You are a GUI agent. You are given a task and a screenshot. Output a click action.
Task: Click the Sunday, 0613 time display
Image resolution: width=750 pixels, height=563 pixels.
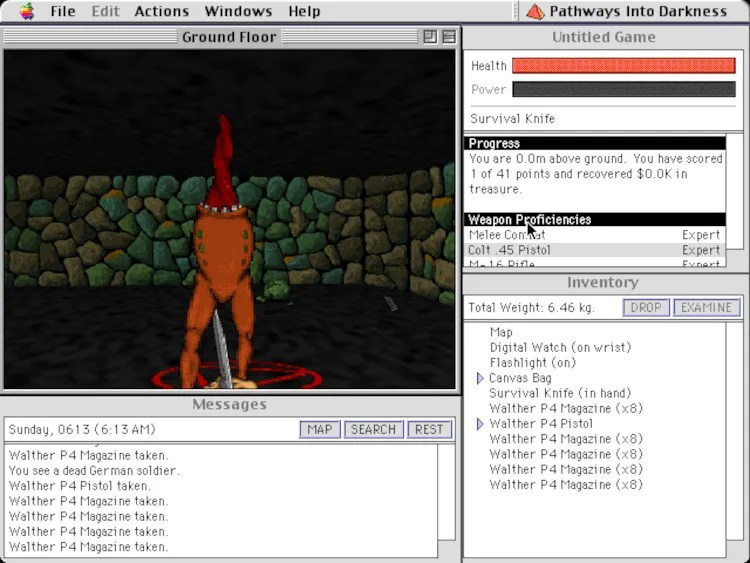coord(82,429)
